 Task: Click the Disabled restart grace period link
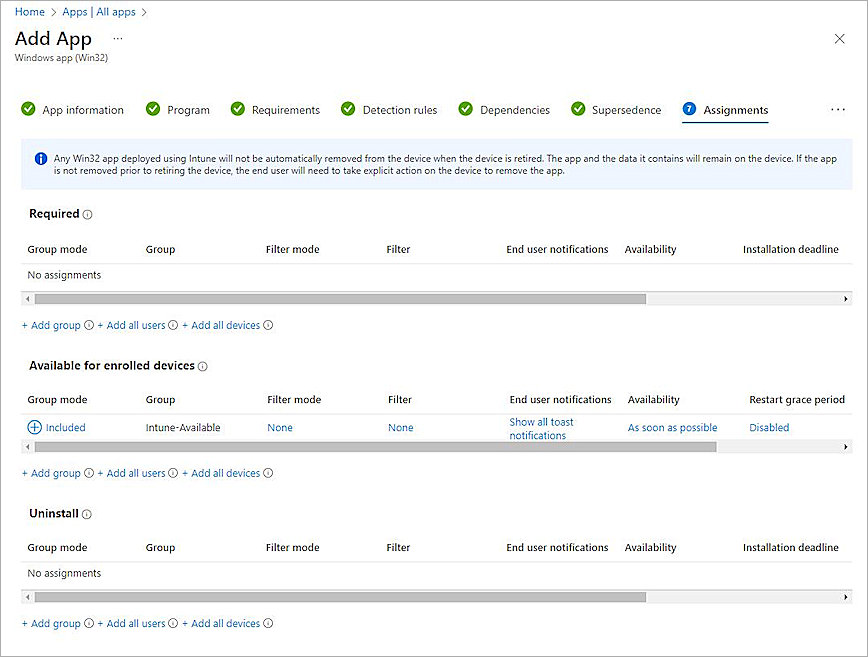click(x=769, y=428)
